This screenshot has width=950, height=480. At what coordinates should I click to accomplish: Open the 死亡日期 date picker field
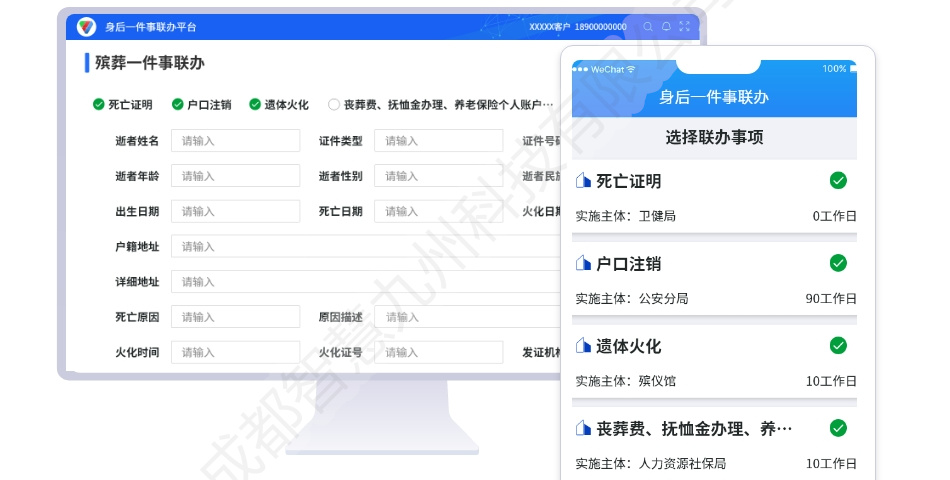pos(438,211)
